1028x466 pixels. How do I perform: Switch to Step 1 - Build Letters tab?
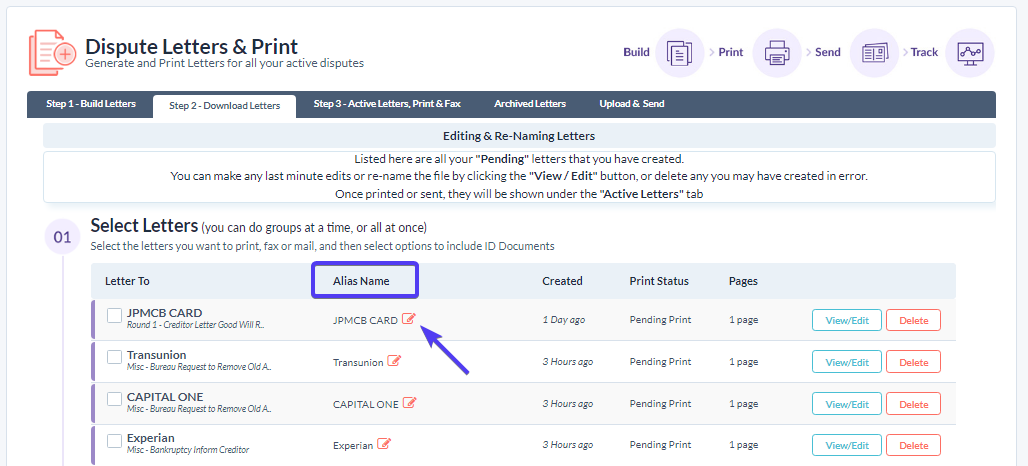coord(89,104)
